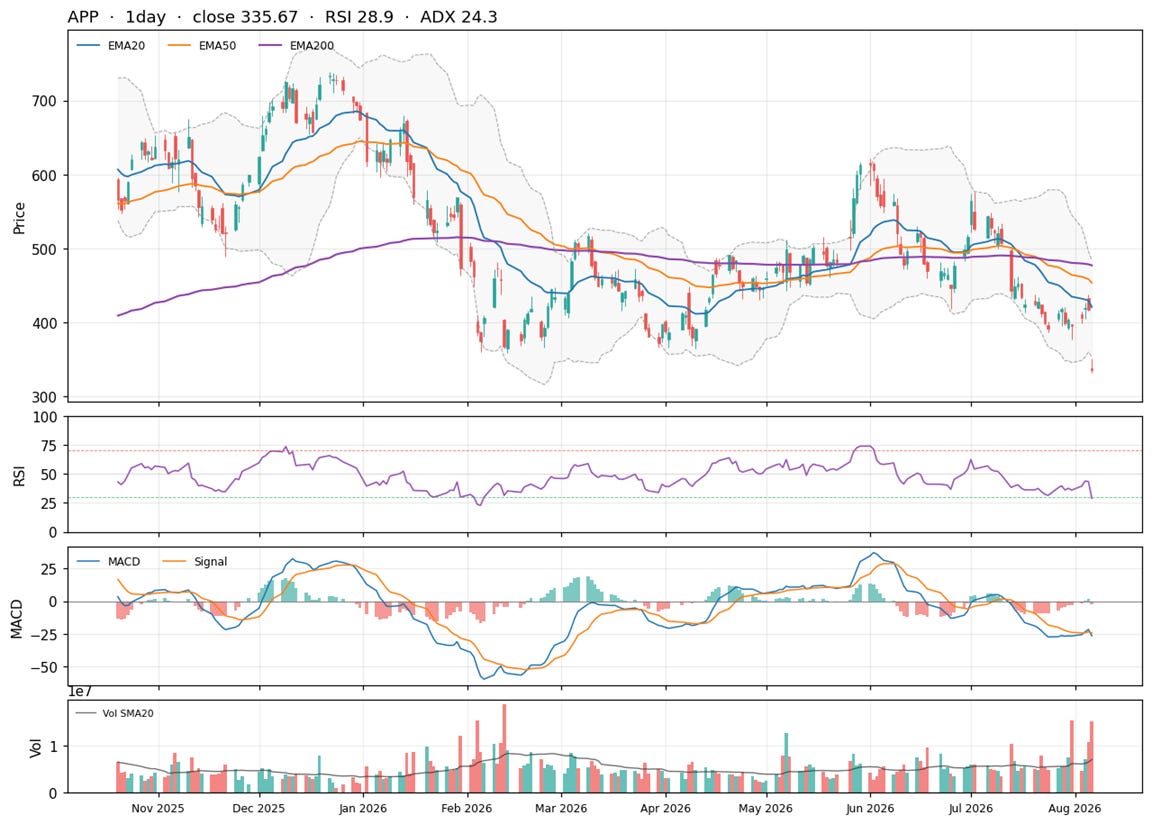This screenshot has height=824, width=1152.
Task: Click the RSI 28.9 reading in title
Action: pos(359,17)
